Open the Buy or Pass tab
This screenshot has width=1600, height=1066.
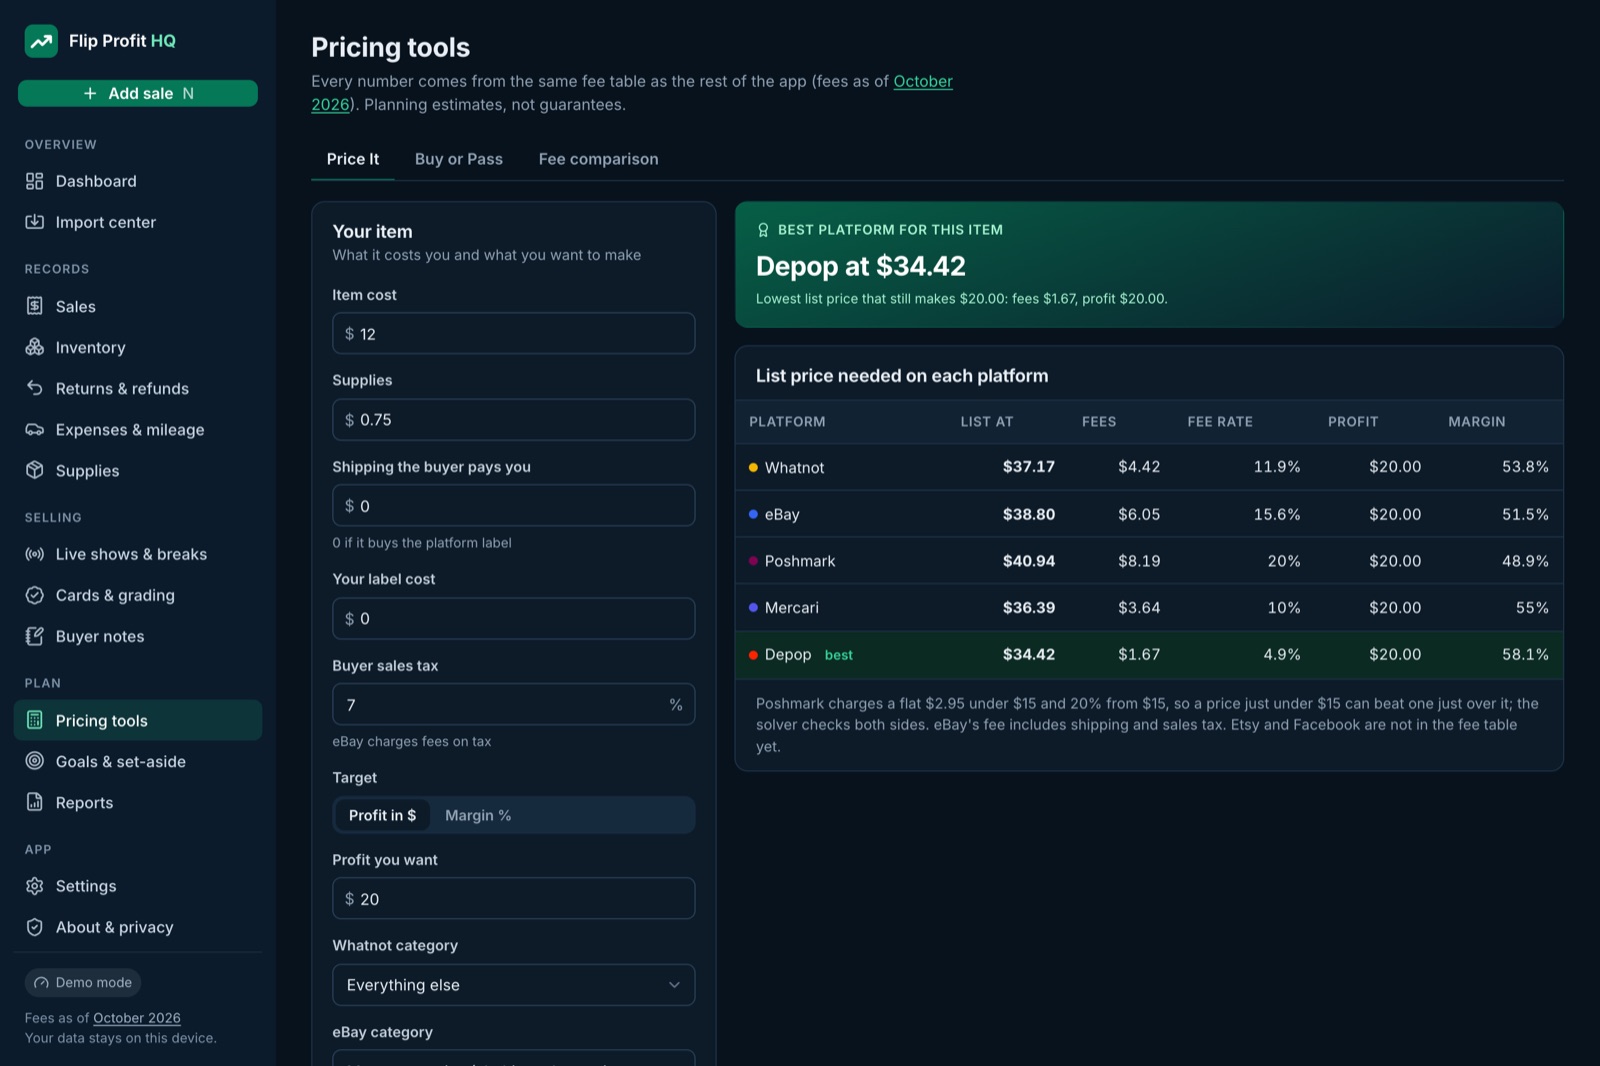[459, 159]
